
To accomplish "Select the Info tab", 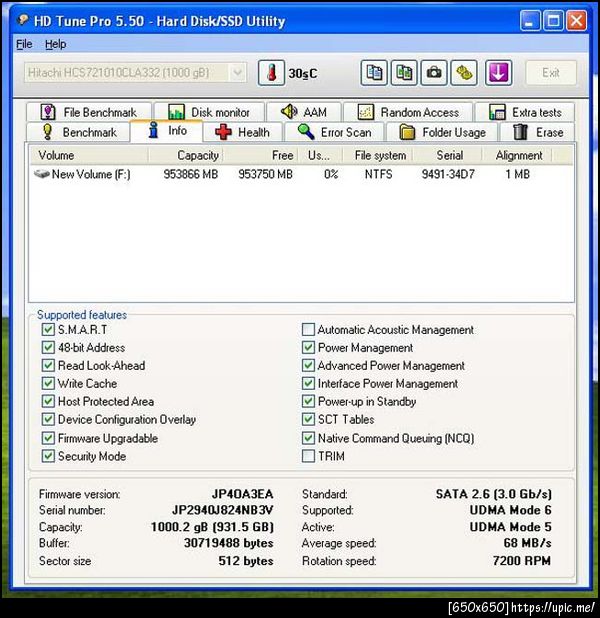I will click(167, 130).
